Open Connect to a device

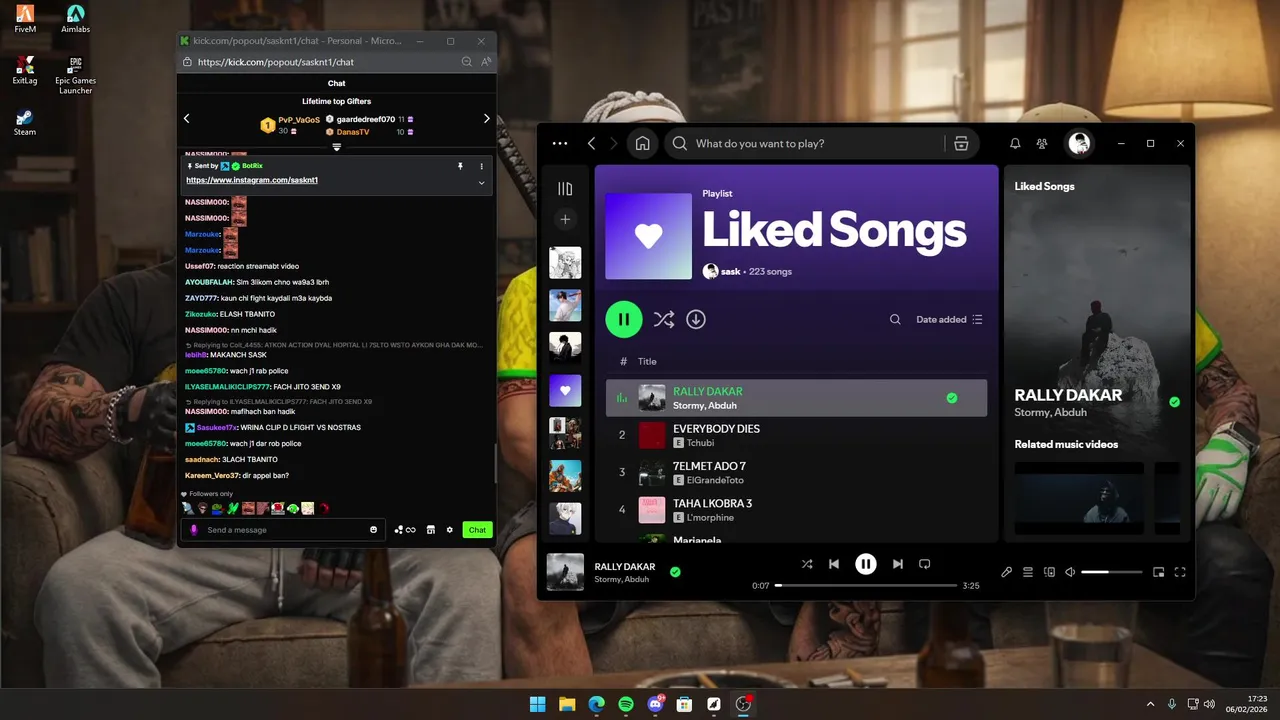point(1049,572)
